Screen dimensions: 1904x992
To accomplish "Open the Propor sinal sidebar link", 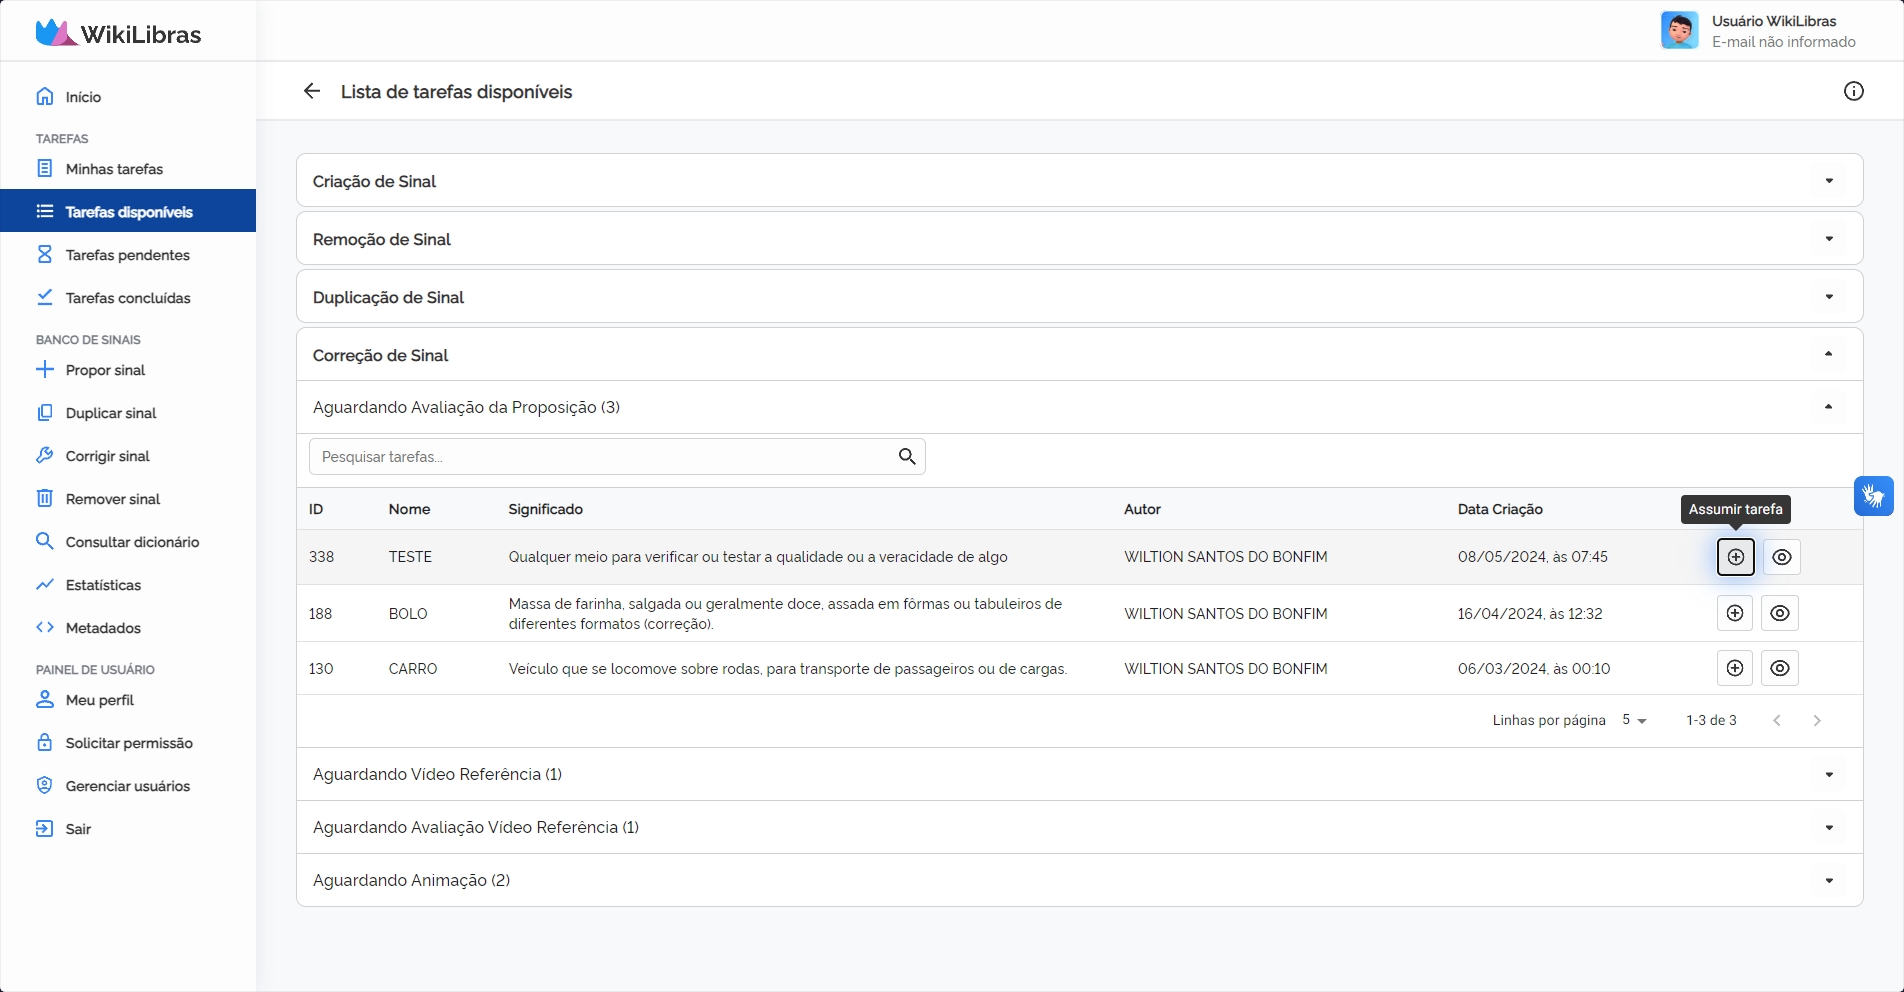I will click(105, 370).
